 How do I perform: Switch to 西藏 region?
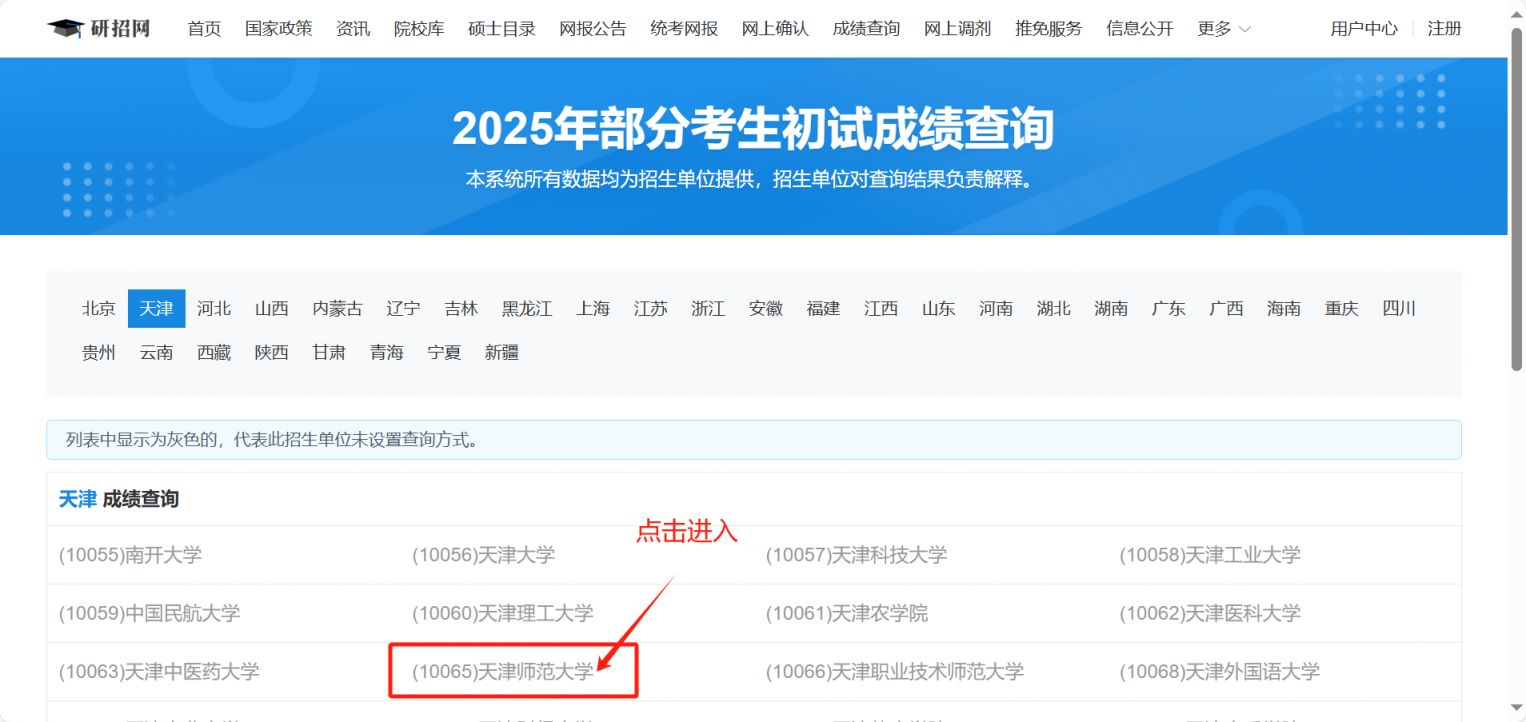(x=214, y=353)
